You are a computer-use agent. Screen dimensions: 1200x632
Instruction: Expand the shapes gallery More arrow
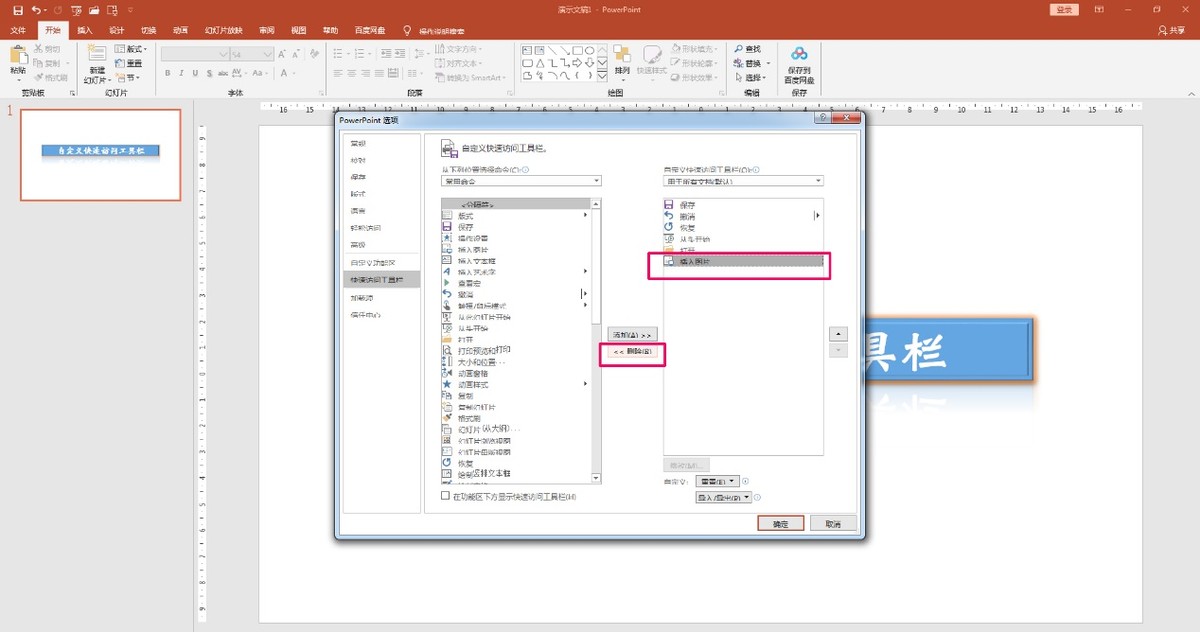[602, 76]
